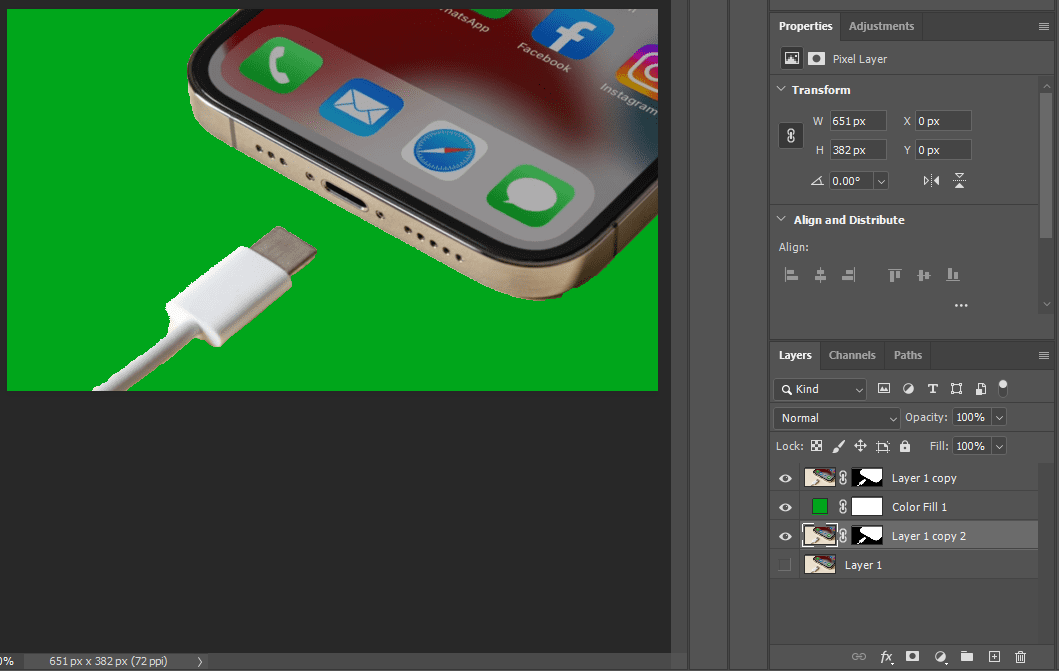The height and width of the screenshot is (671, 1059).
Task: Switch to the Channels tab
Action: 852,355
